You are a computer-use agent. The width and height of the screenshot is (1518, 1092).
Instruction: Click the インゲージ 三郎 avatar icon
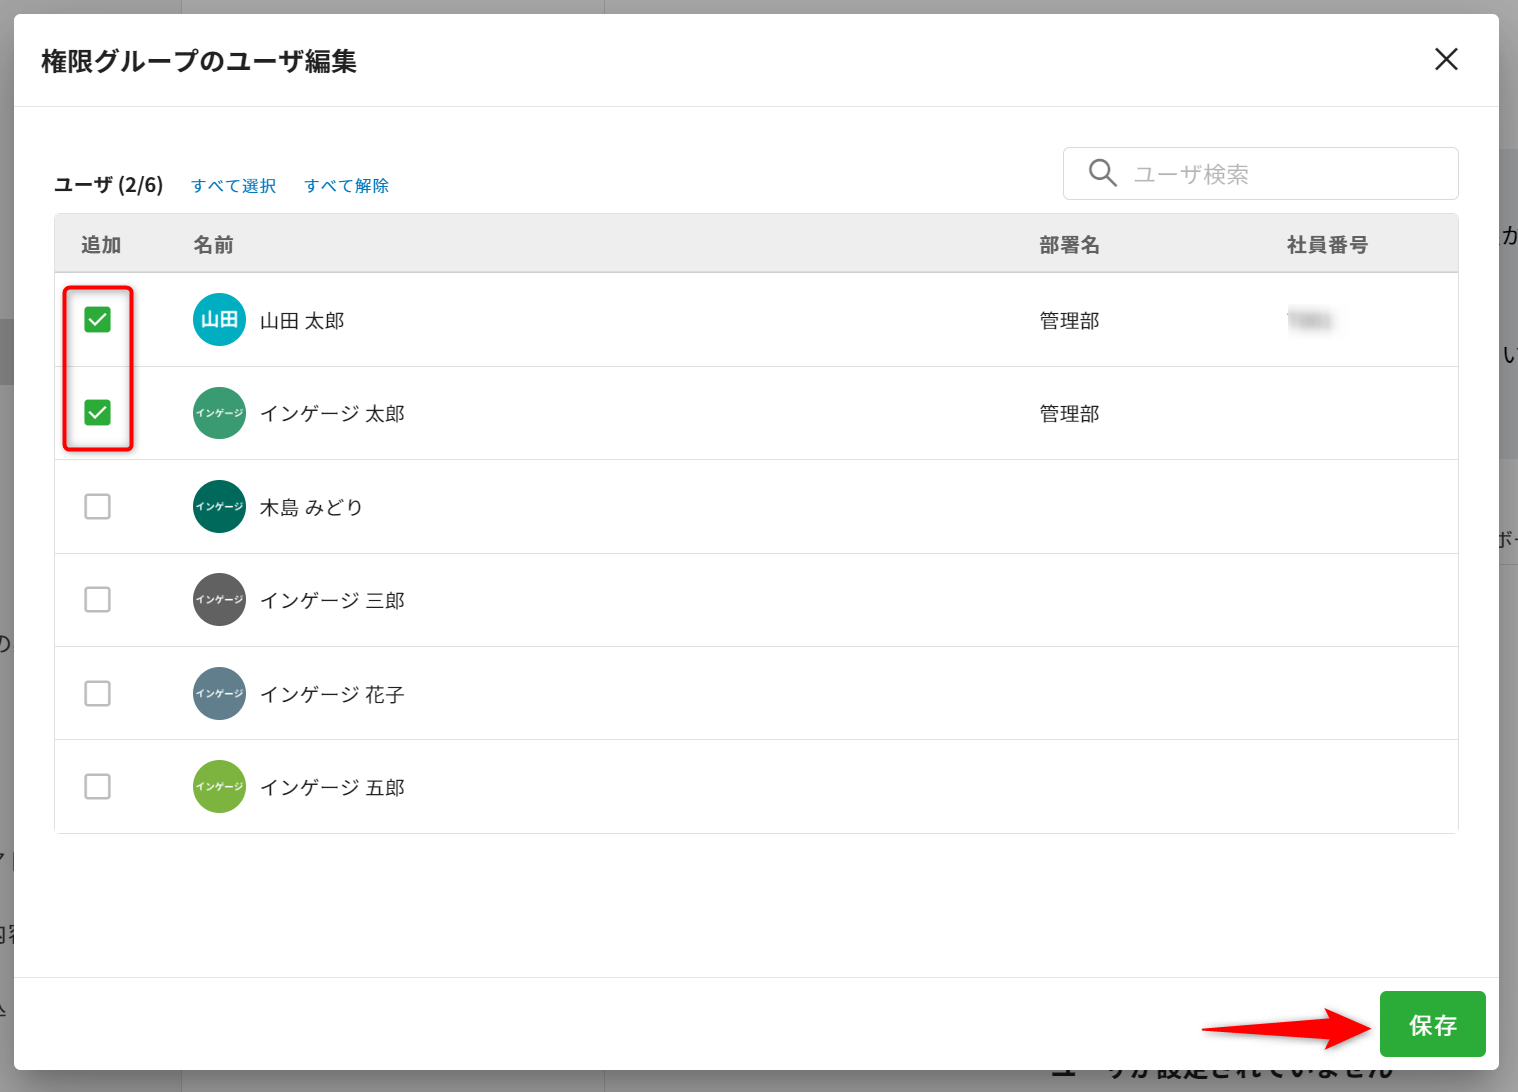219,600
